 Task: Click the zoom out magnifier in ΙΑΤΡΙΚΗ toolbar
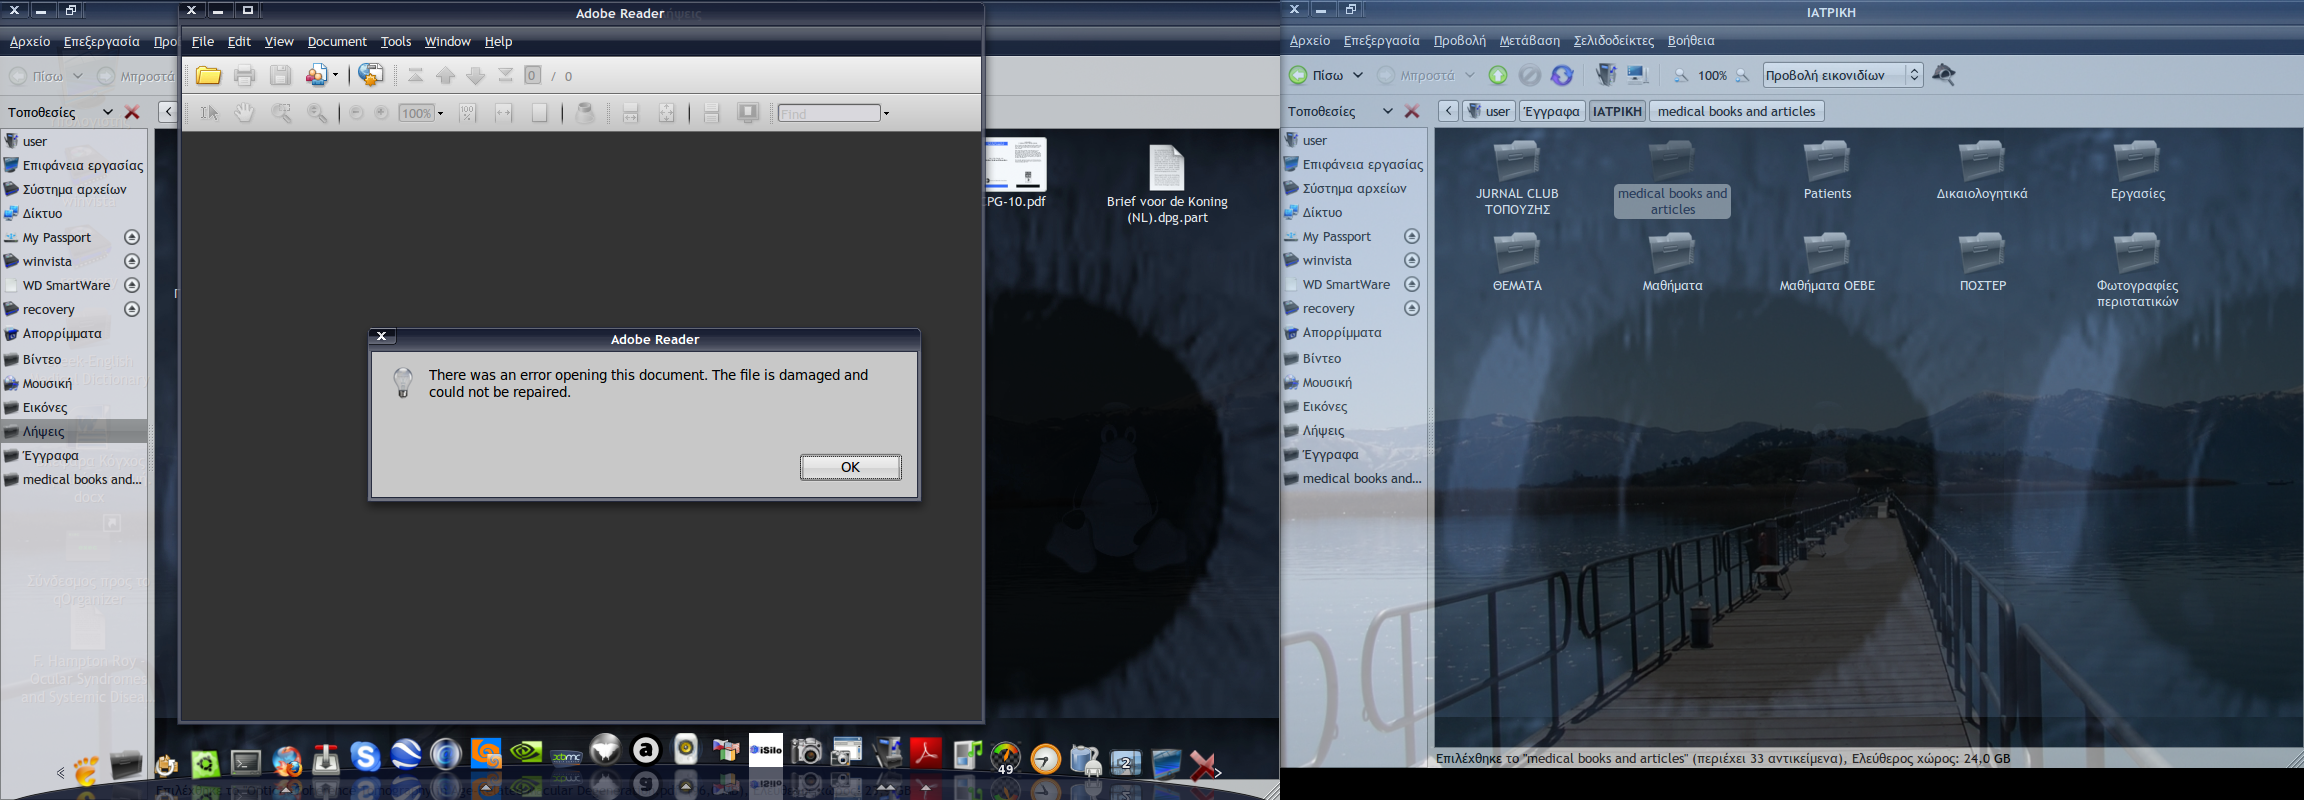pyautogui.click(x=1681, y=75)
